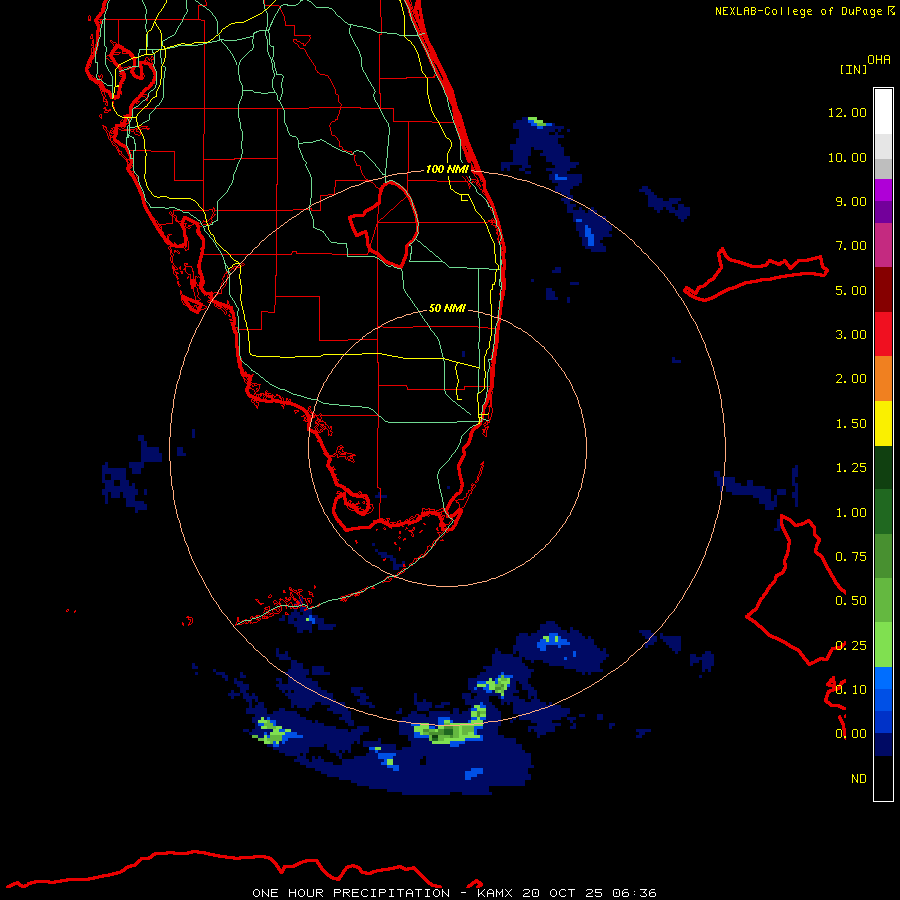Screen dimensions: 900x900
Task: Click the OHA product code label
Action: [x=879, y=60]
